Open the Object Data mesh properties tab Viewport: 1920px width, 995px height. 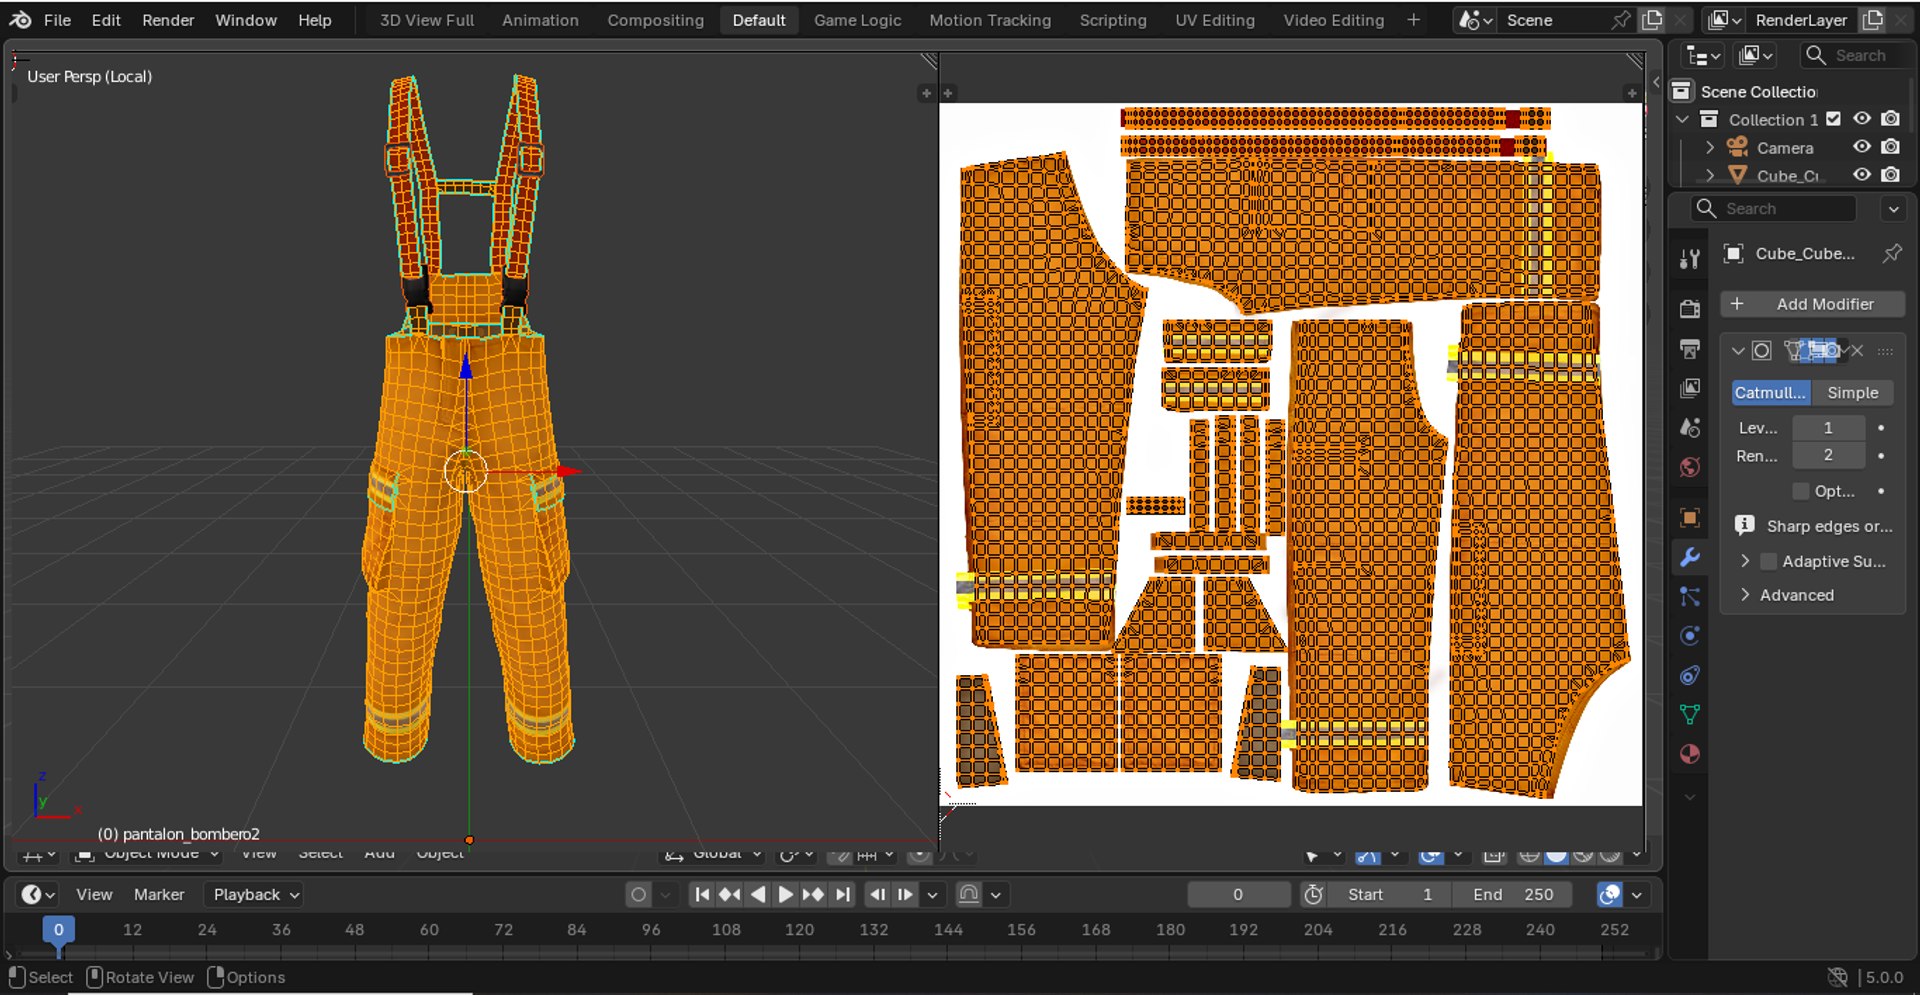1690,715
